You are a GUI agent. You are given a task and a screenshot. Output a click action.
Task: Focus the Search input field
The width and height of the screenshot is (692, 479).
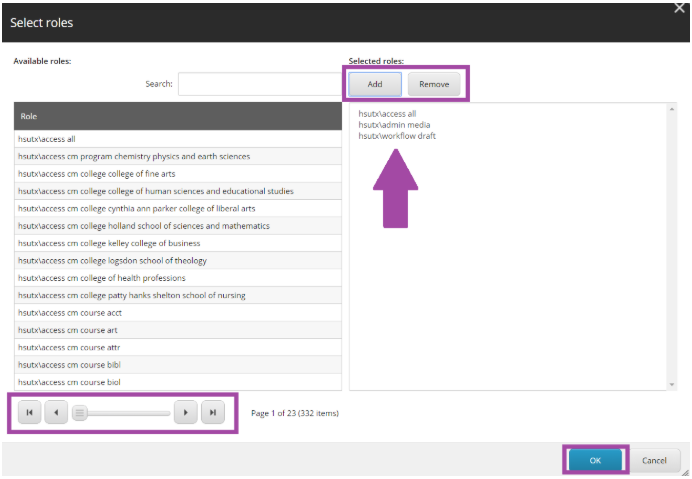(x=260, y=84)
